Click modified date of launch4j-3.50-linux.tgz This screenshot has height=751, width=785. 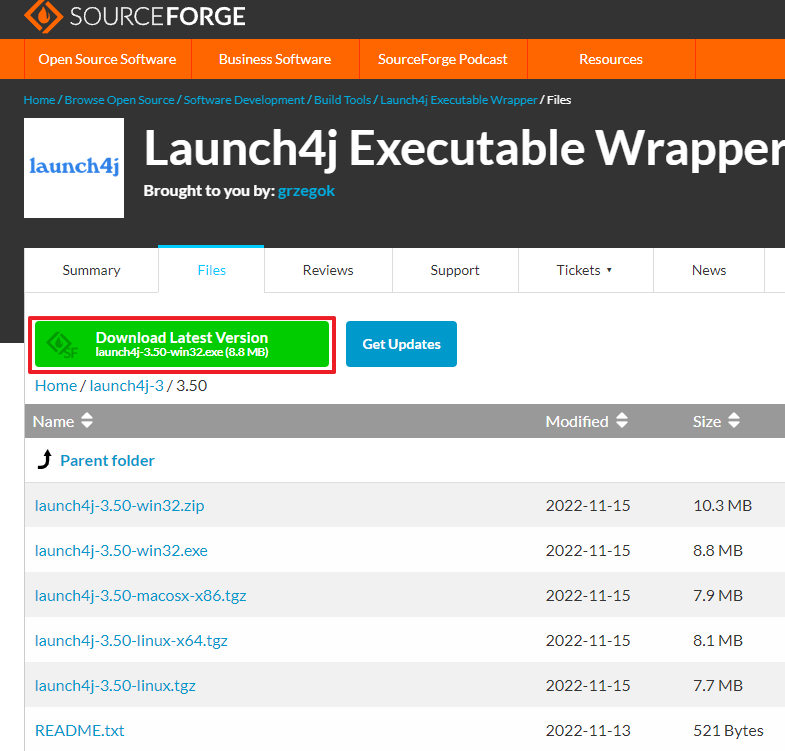click(588, 685)
